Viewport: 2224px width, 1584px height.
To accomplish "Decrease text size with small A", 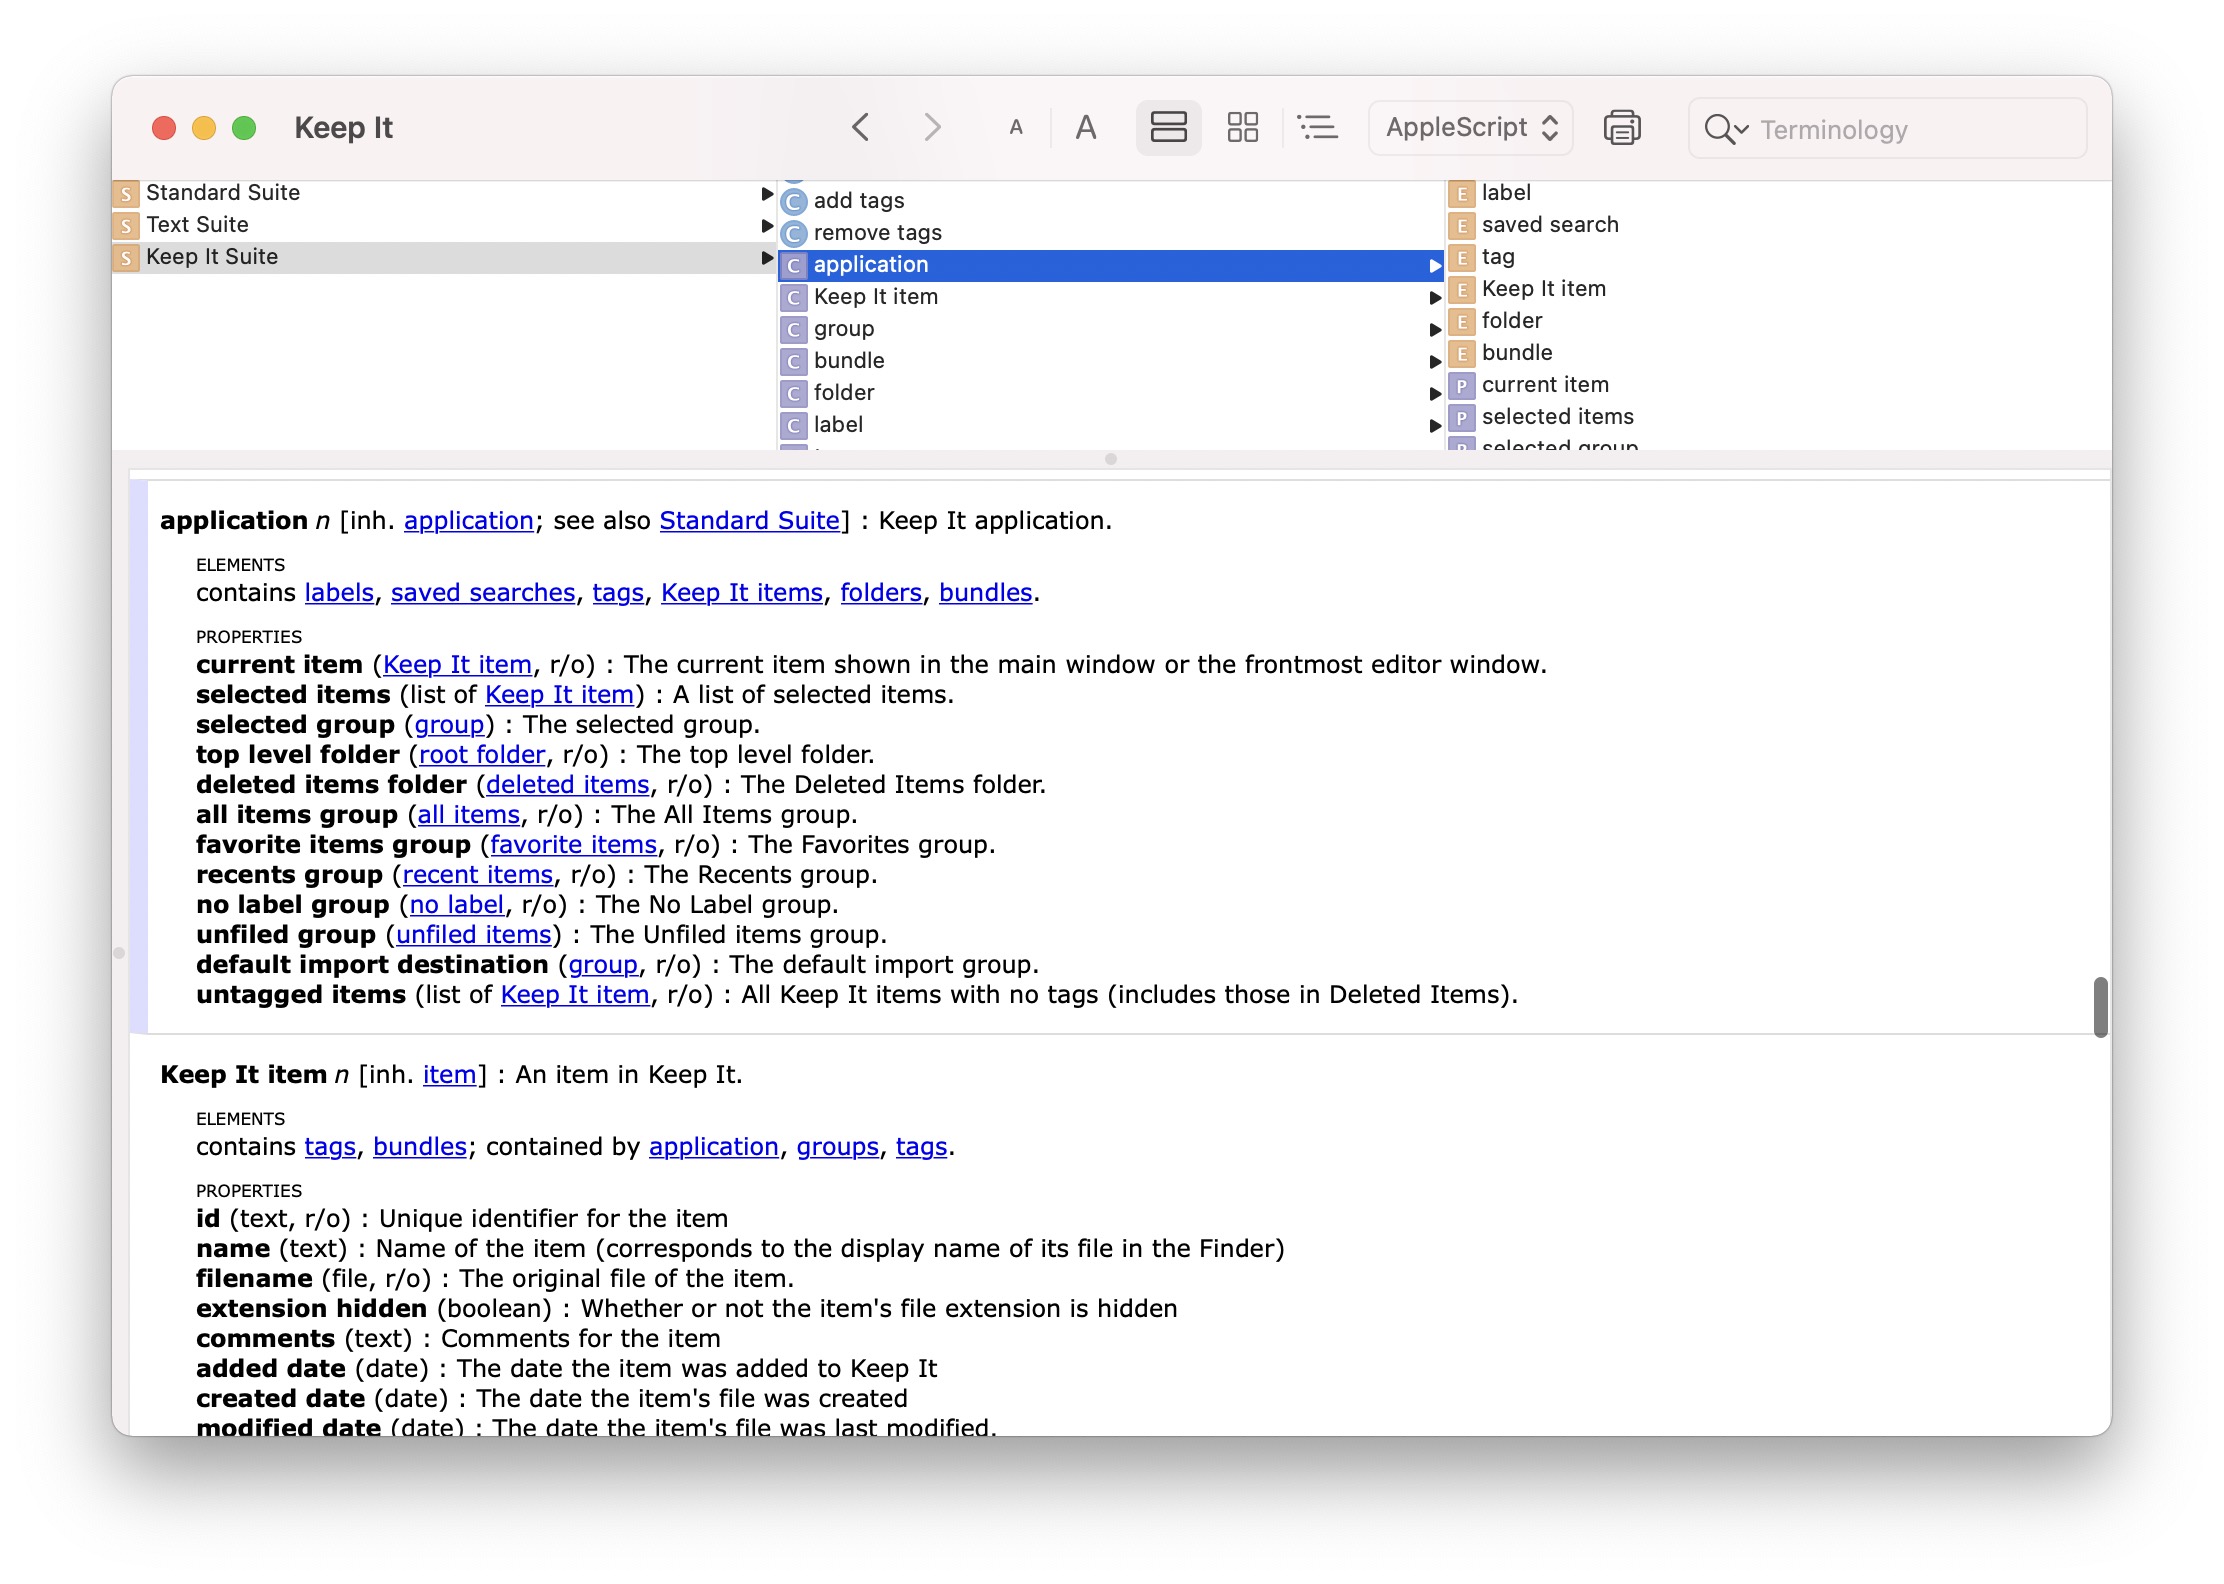I will coord(1016,128).
